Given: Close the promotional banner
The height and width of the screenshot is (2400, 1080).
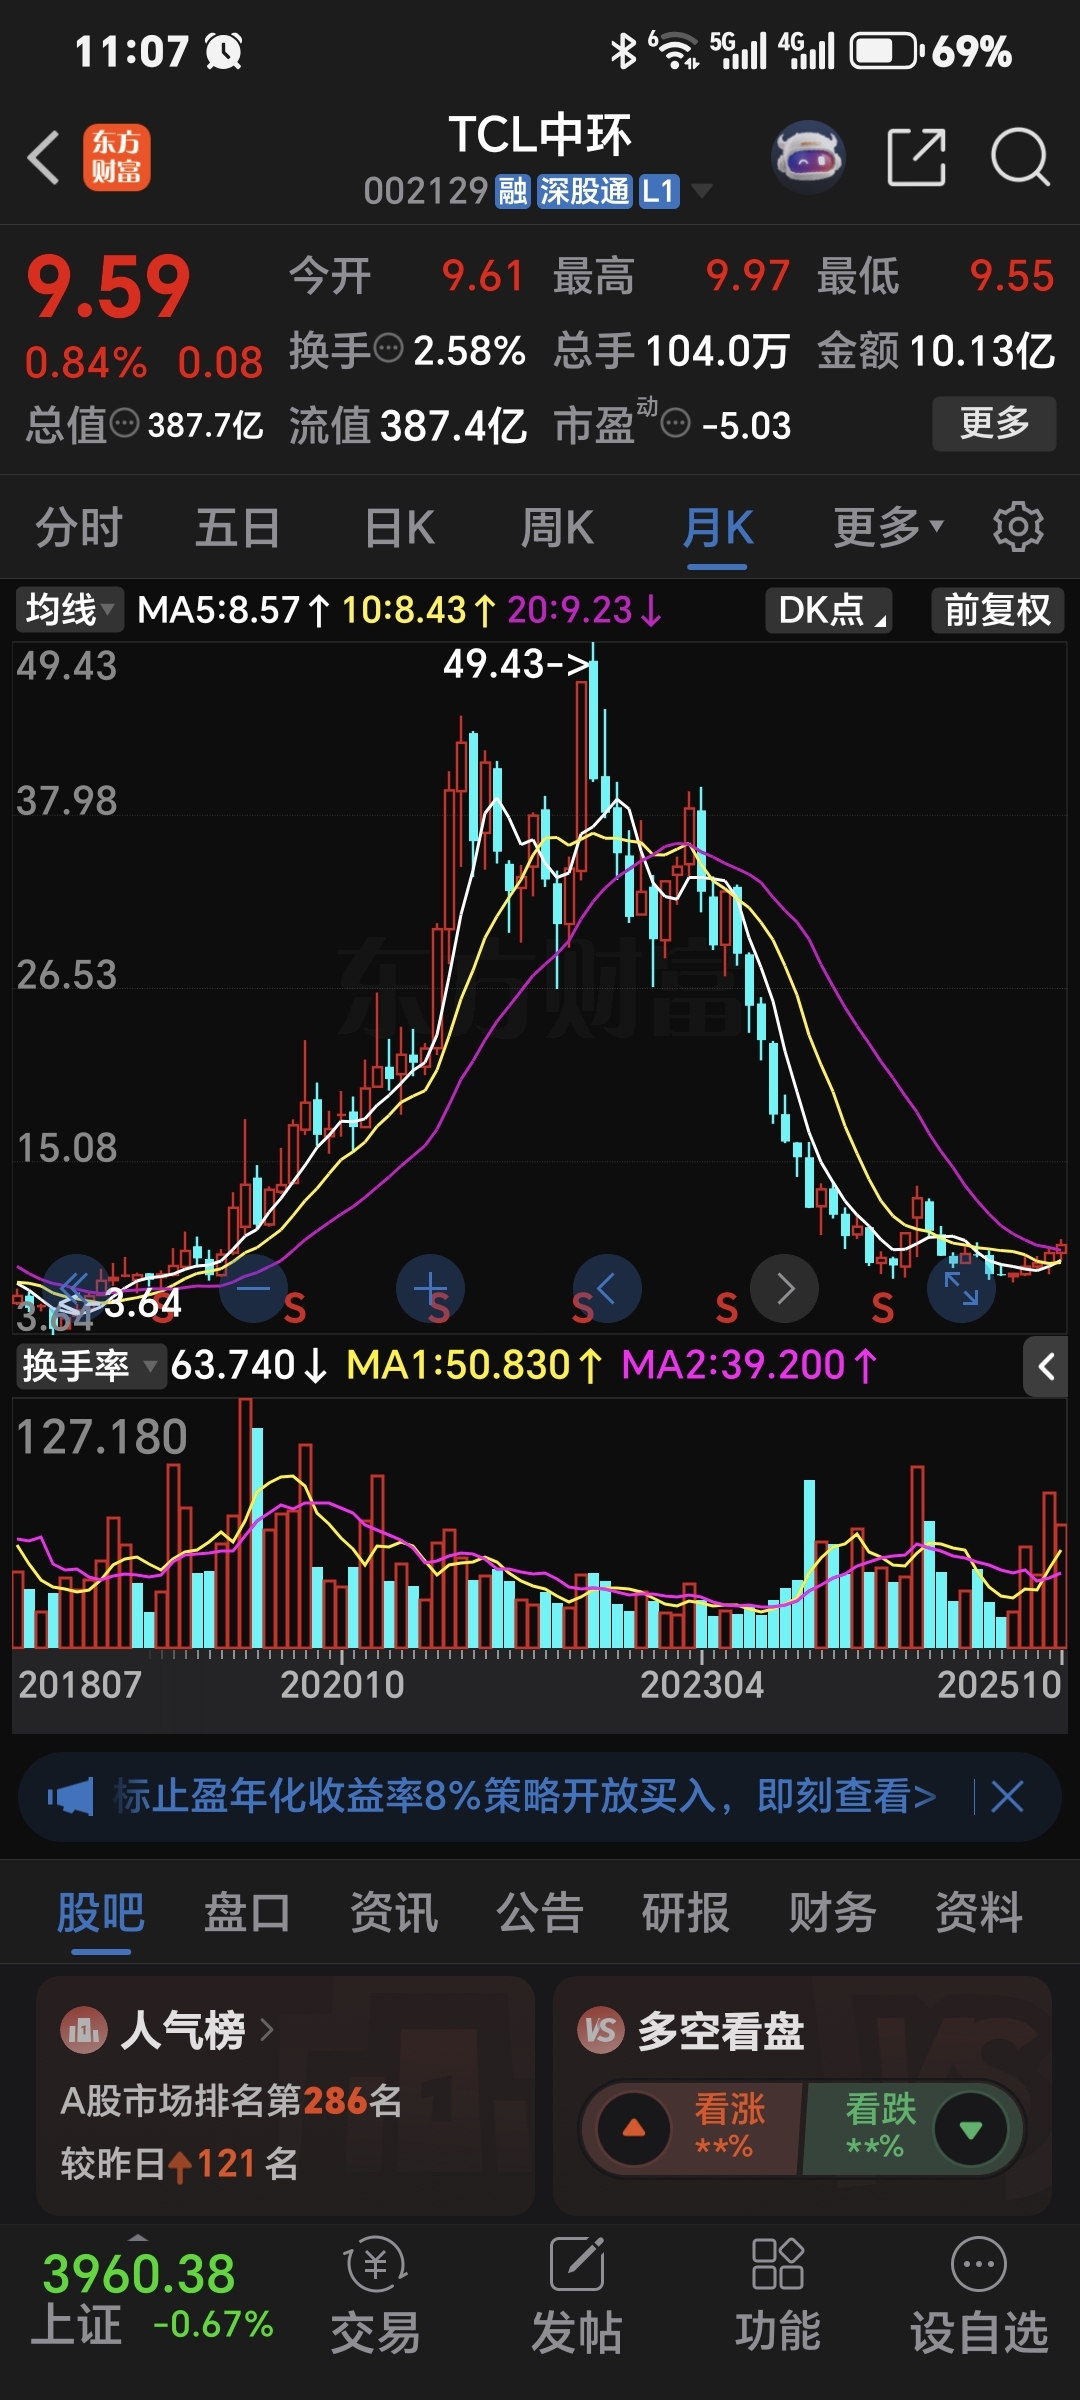Looking at the screenshot, I should tap(1007, 1797).
